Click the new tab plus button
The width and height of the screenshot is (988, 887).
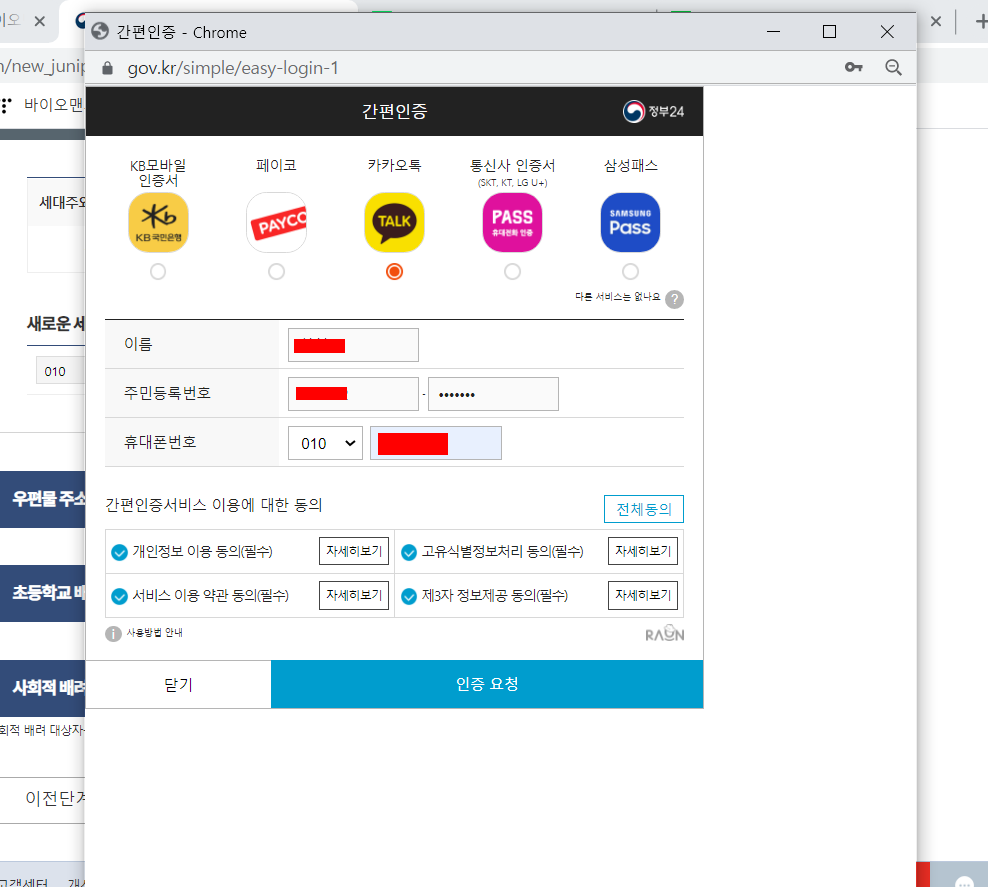(x=980, y=21)
